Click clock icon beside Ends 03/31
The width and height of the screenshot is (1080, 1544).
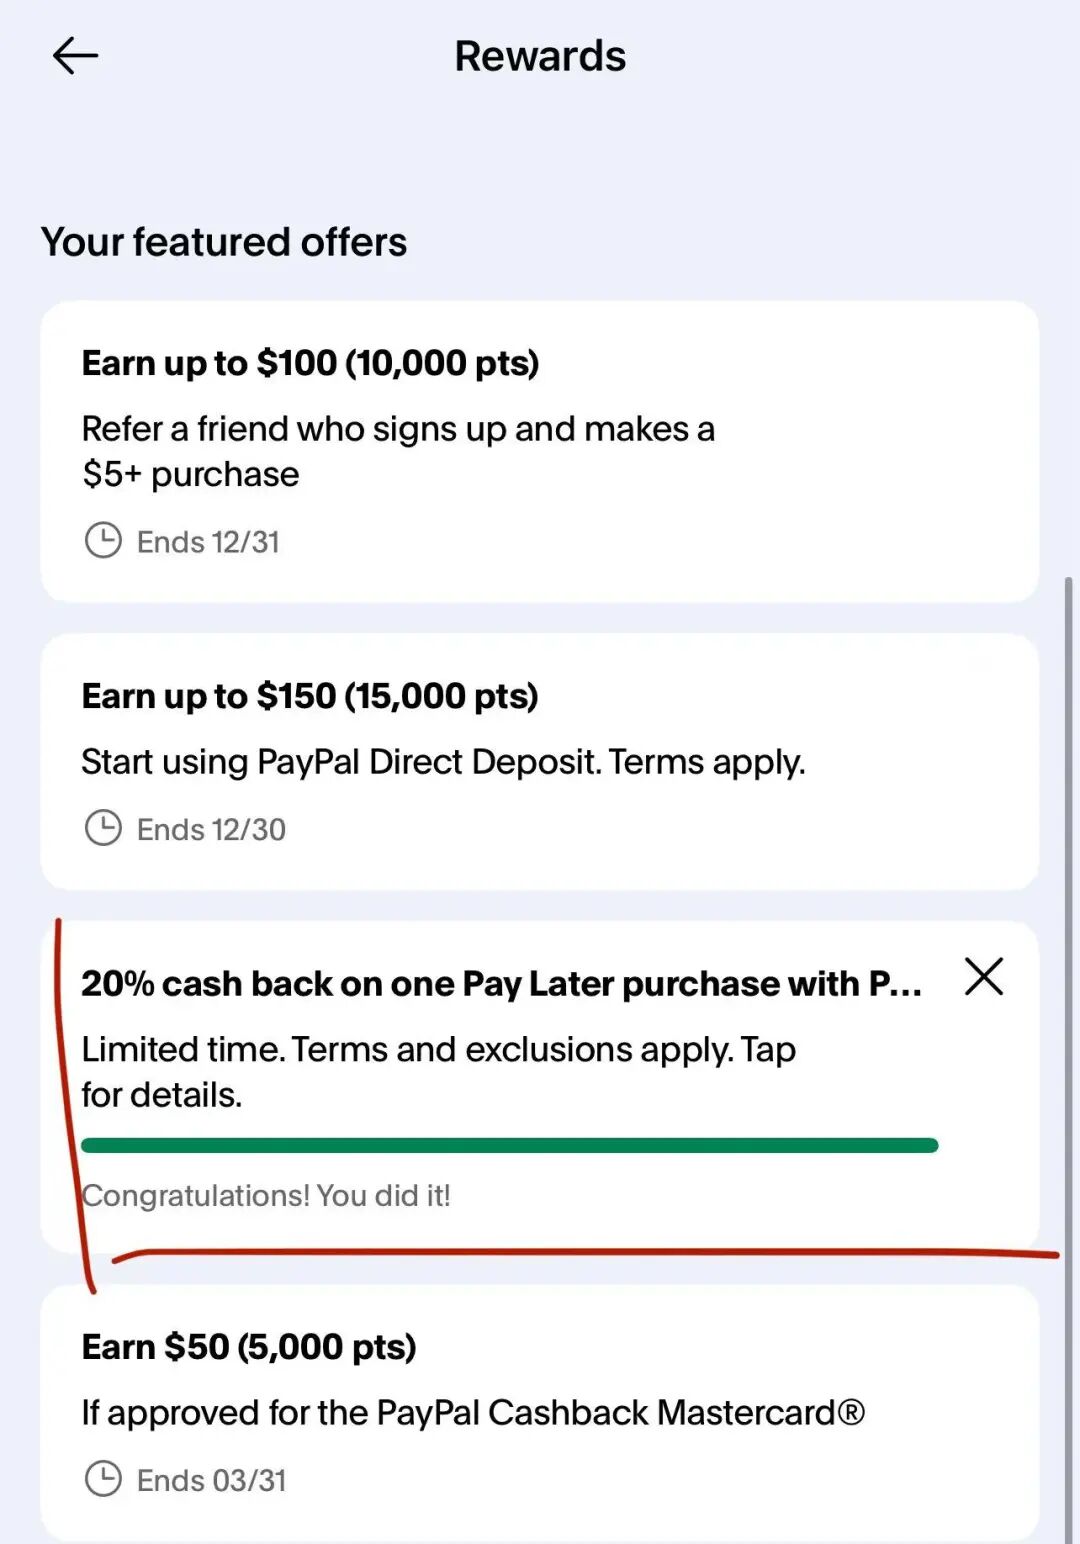click(103, 1479)
